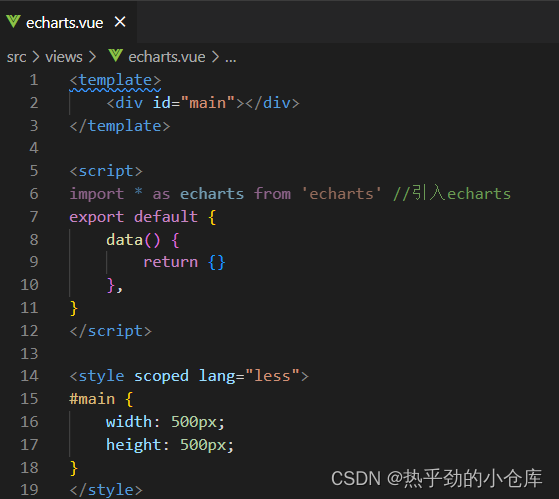Open the src breadcrumb folder

coord(16,57)
